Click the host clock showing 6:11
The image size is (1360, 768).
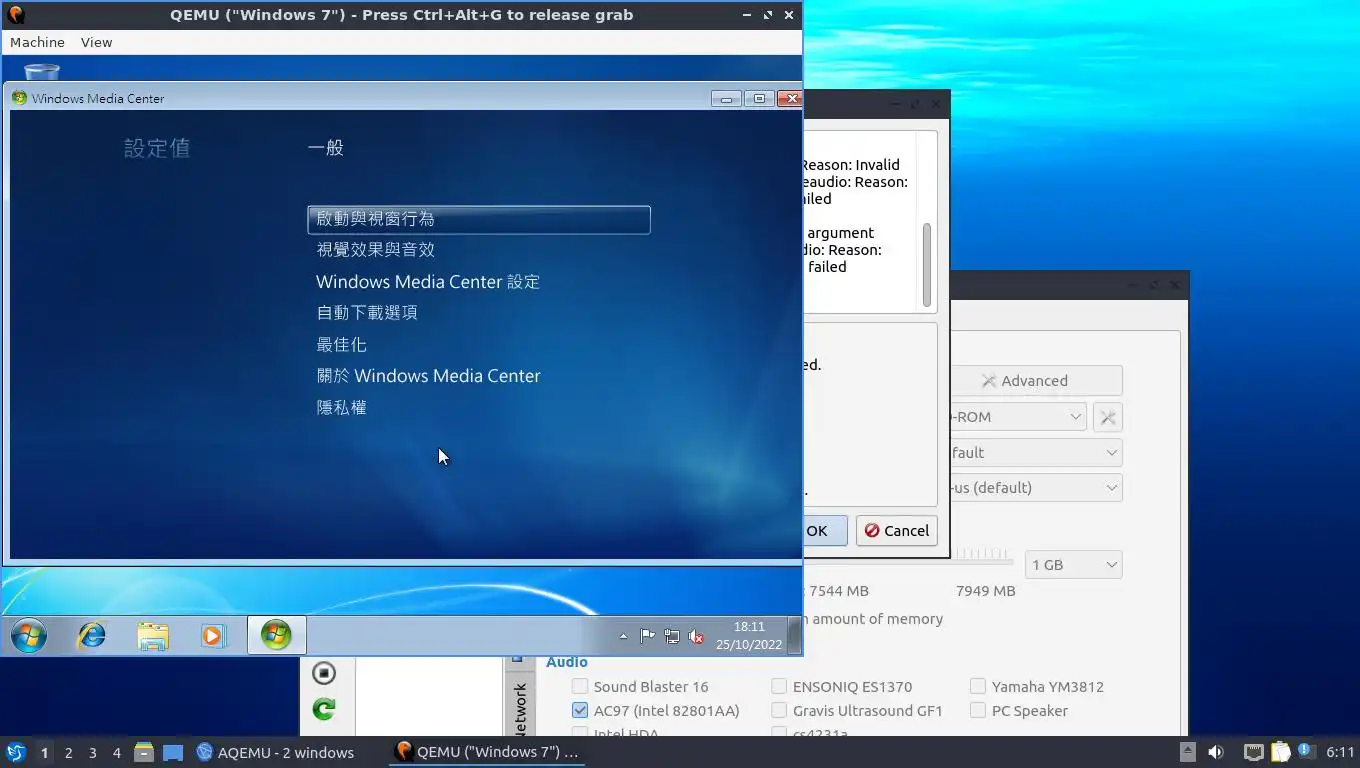pos(1340,752)
